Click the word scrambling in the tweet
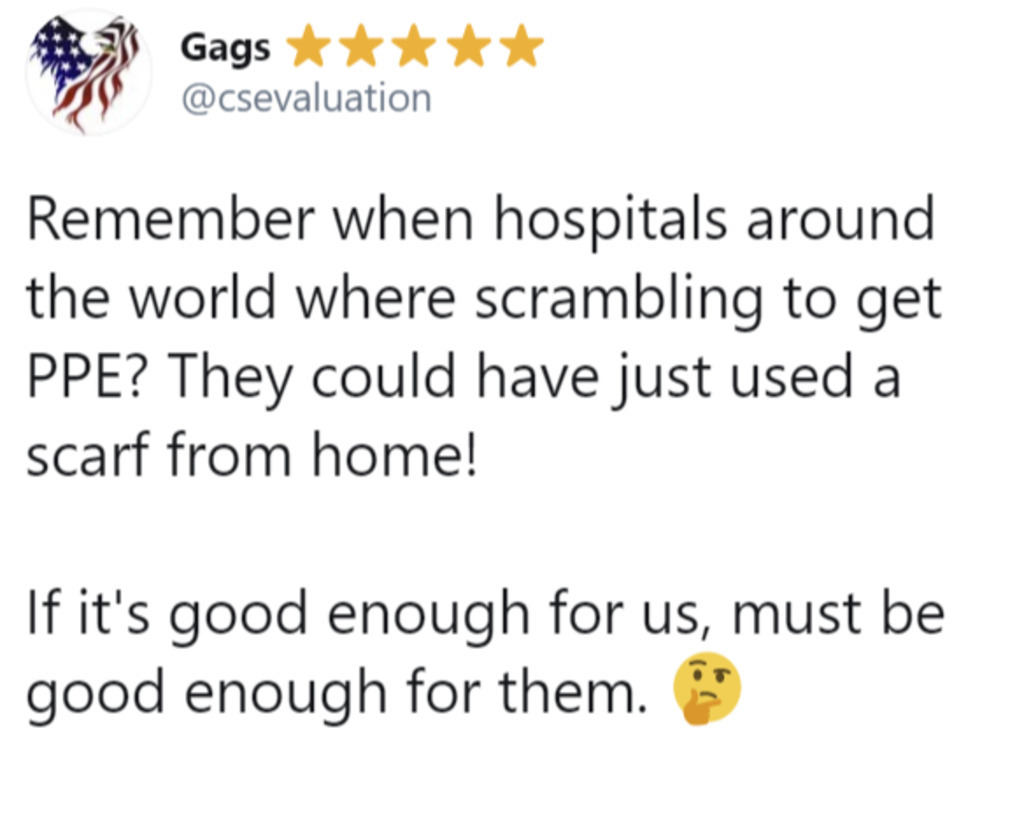This screenshot has height=815, width=1024. (618, 300)
